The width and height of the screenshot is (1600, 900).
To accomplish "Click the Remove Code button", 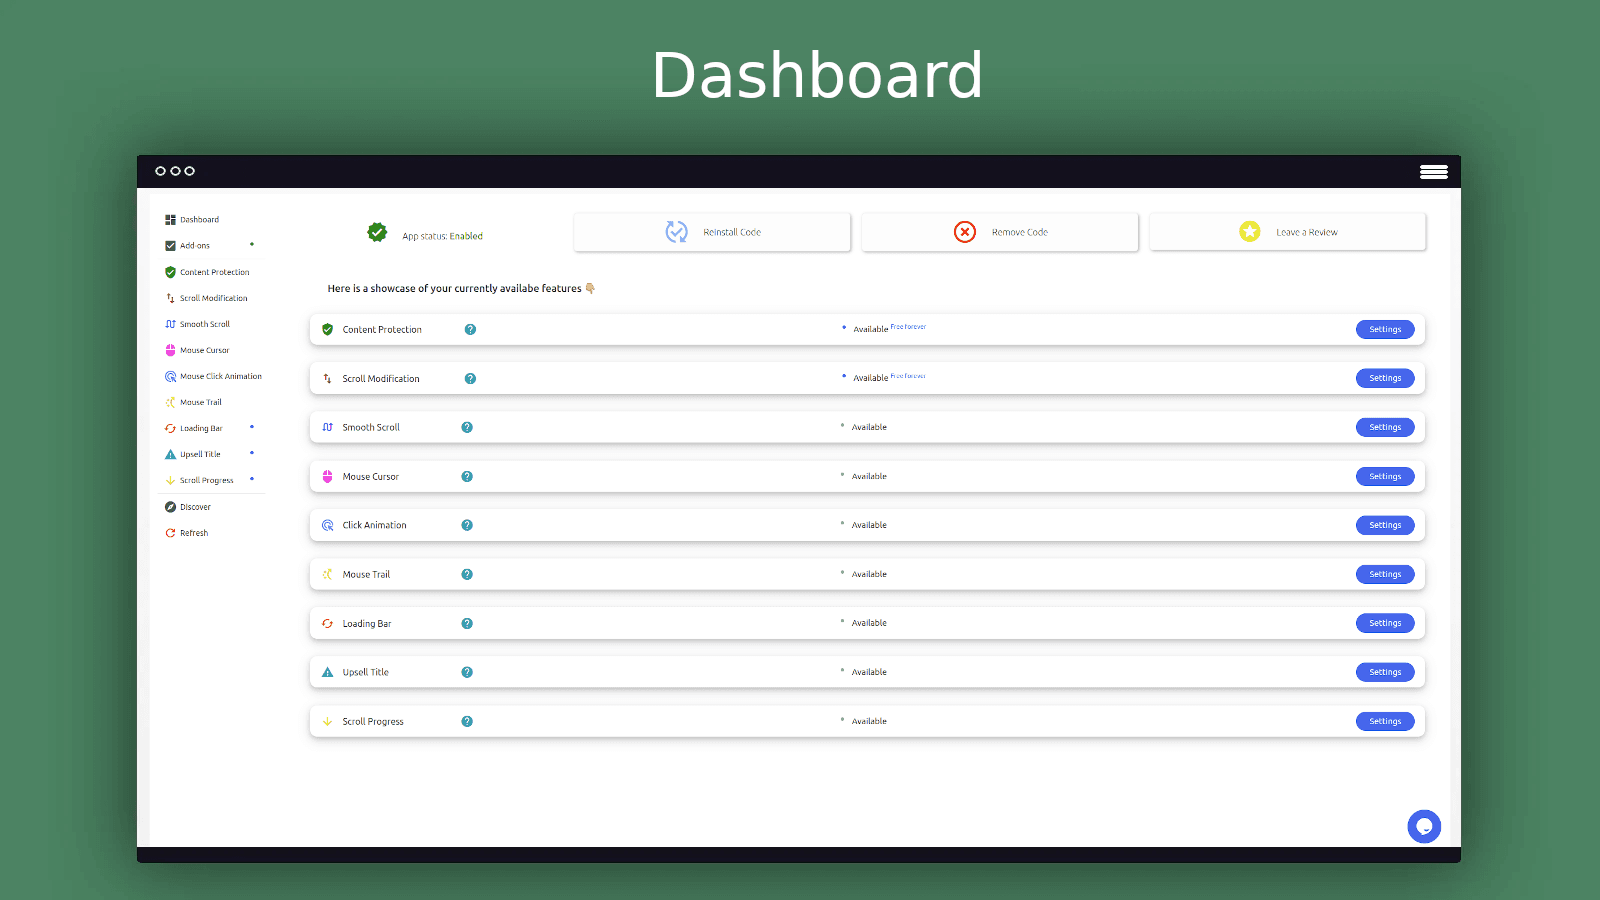I will (999, 232).
